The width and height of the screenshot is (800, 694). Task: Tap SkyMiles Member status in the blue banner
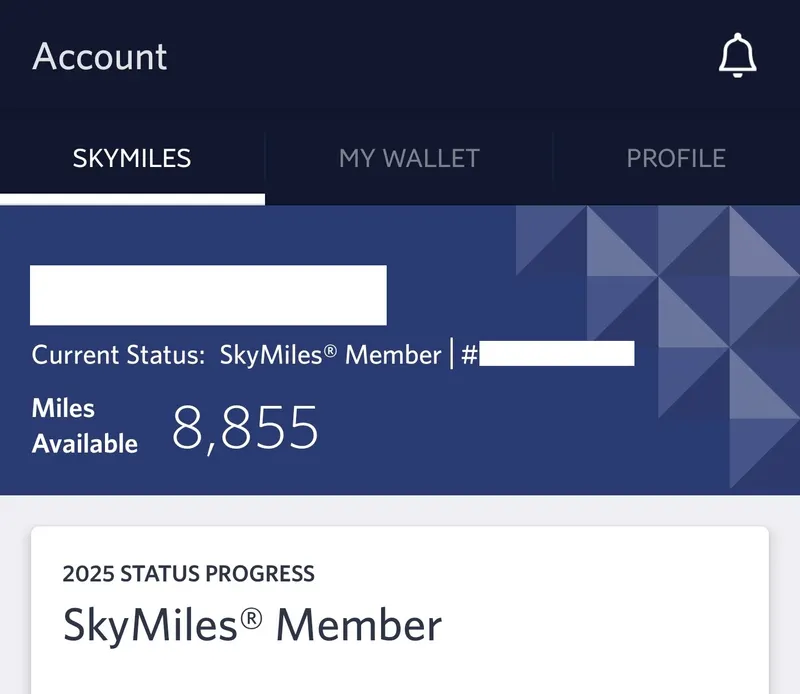pos(330,355)
